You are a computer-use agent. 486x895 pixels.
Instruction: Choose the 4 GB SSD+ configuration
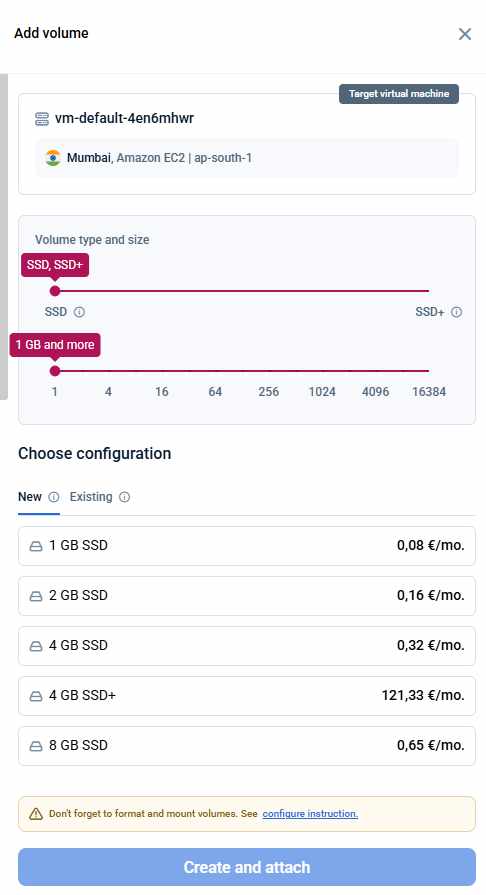click(247, 696)
